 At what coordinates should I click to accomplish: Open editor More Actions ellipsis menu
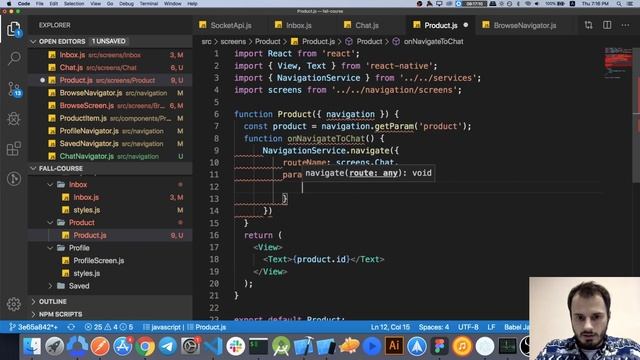point(625,25)
